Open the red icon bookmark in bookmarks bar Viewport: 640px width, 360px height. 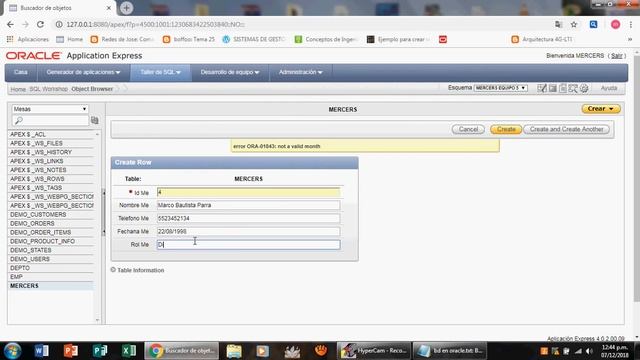(443, 39)
